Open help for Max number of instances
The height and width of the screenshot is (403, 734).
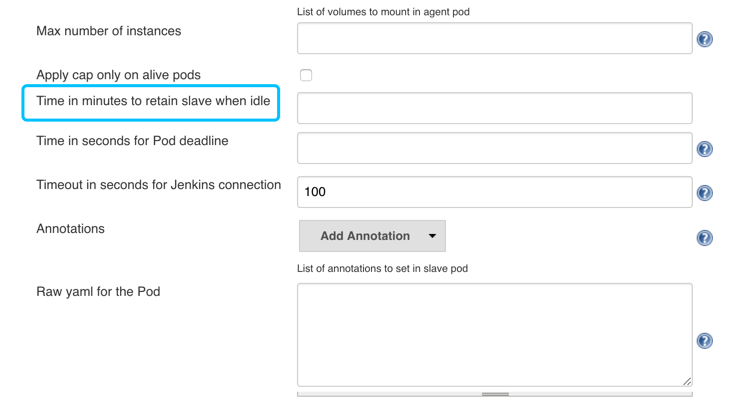(x=705, y=39)
